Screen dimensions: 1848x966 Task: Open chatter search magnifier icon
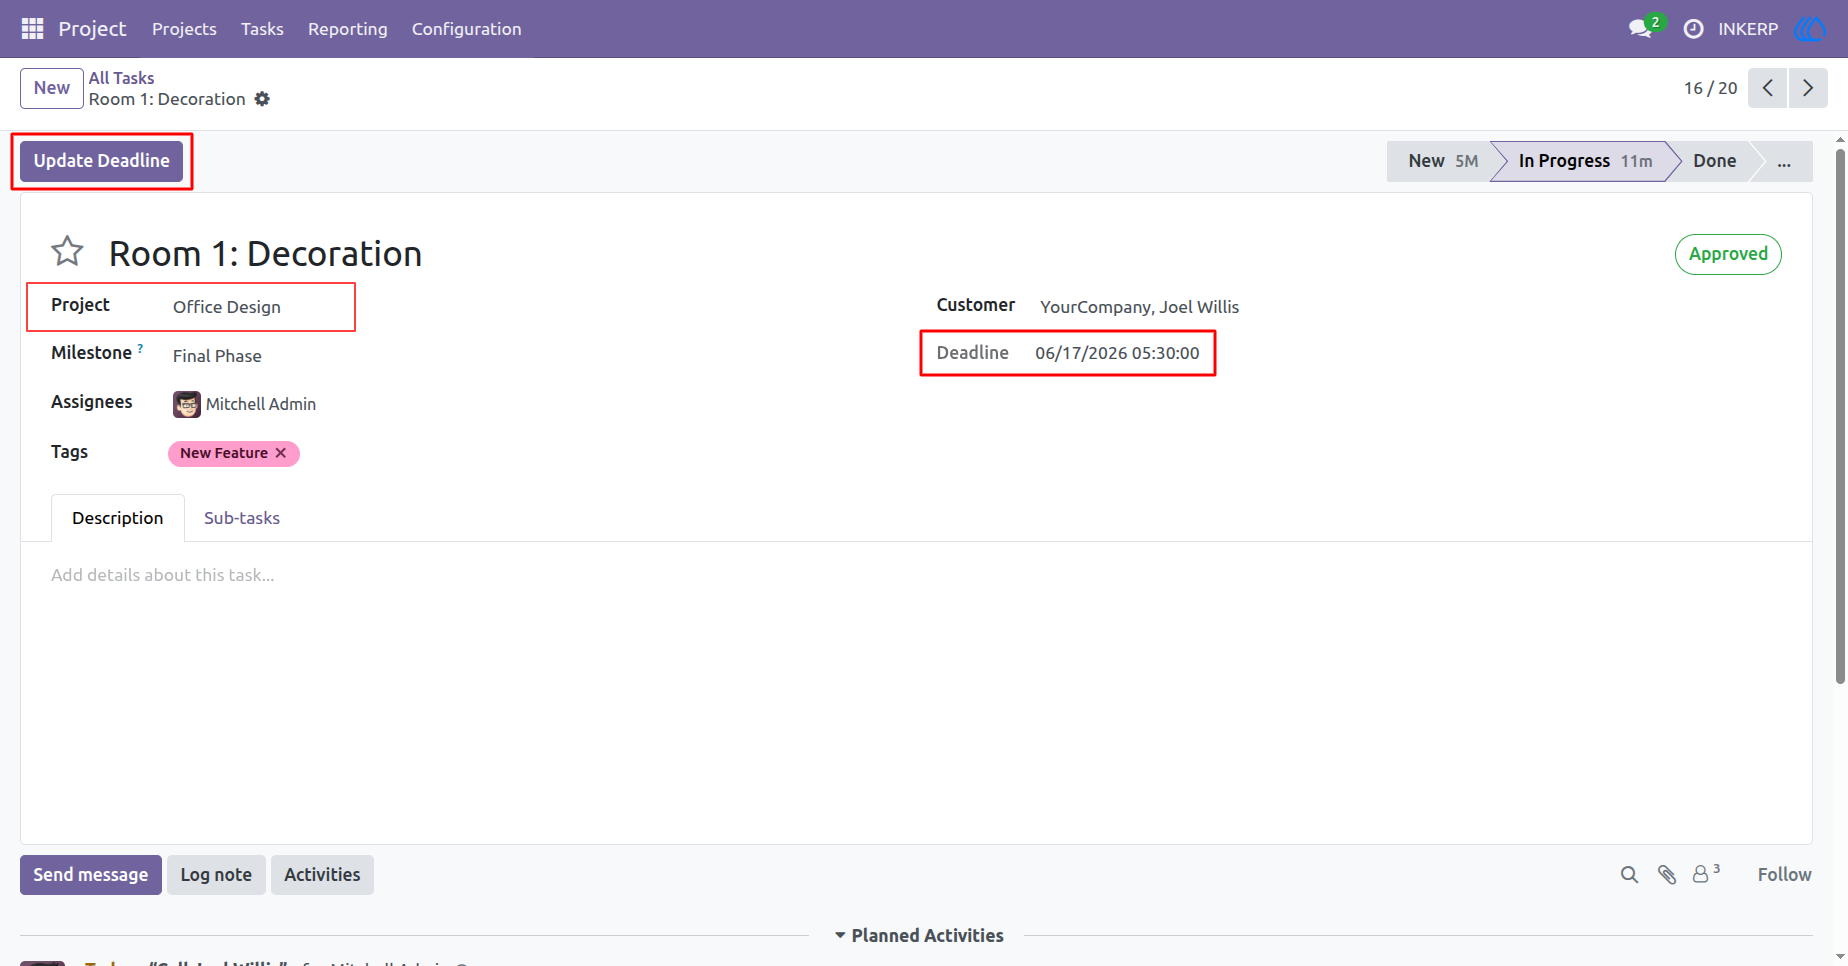pos(1629,875)
